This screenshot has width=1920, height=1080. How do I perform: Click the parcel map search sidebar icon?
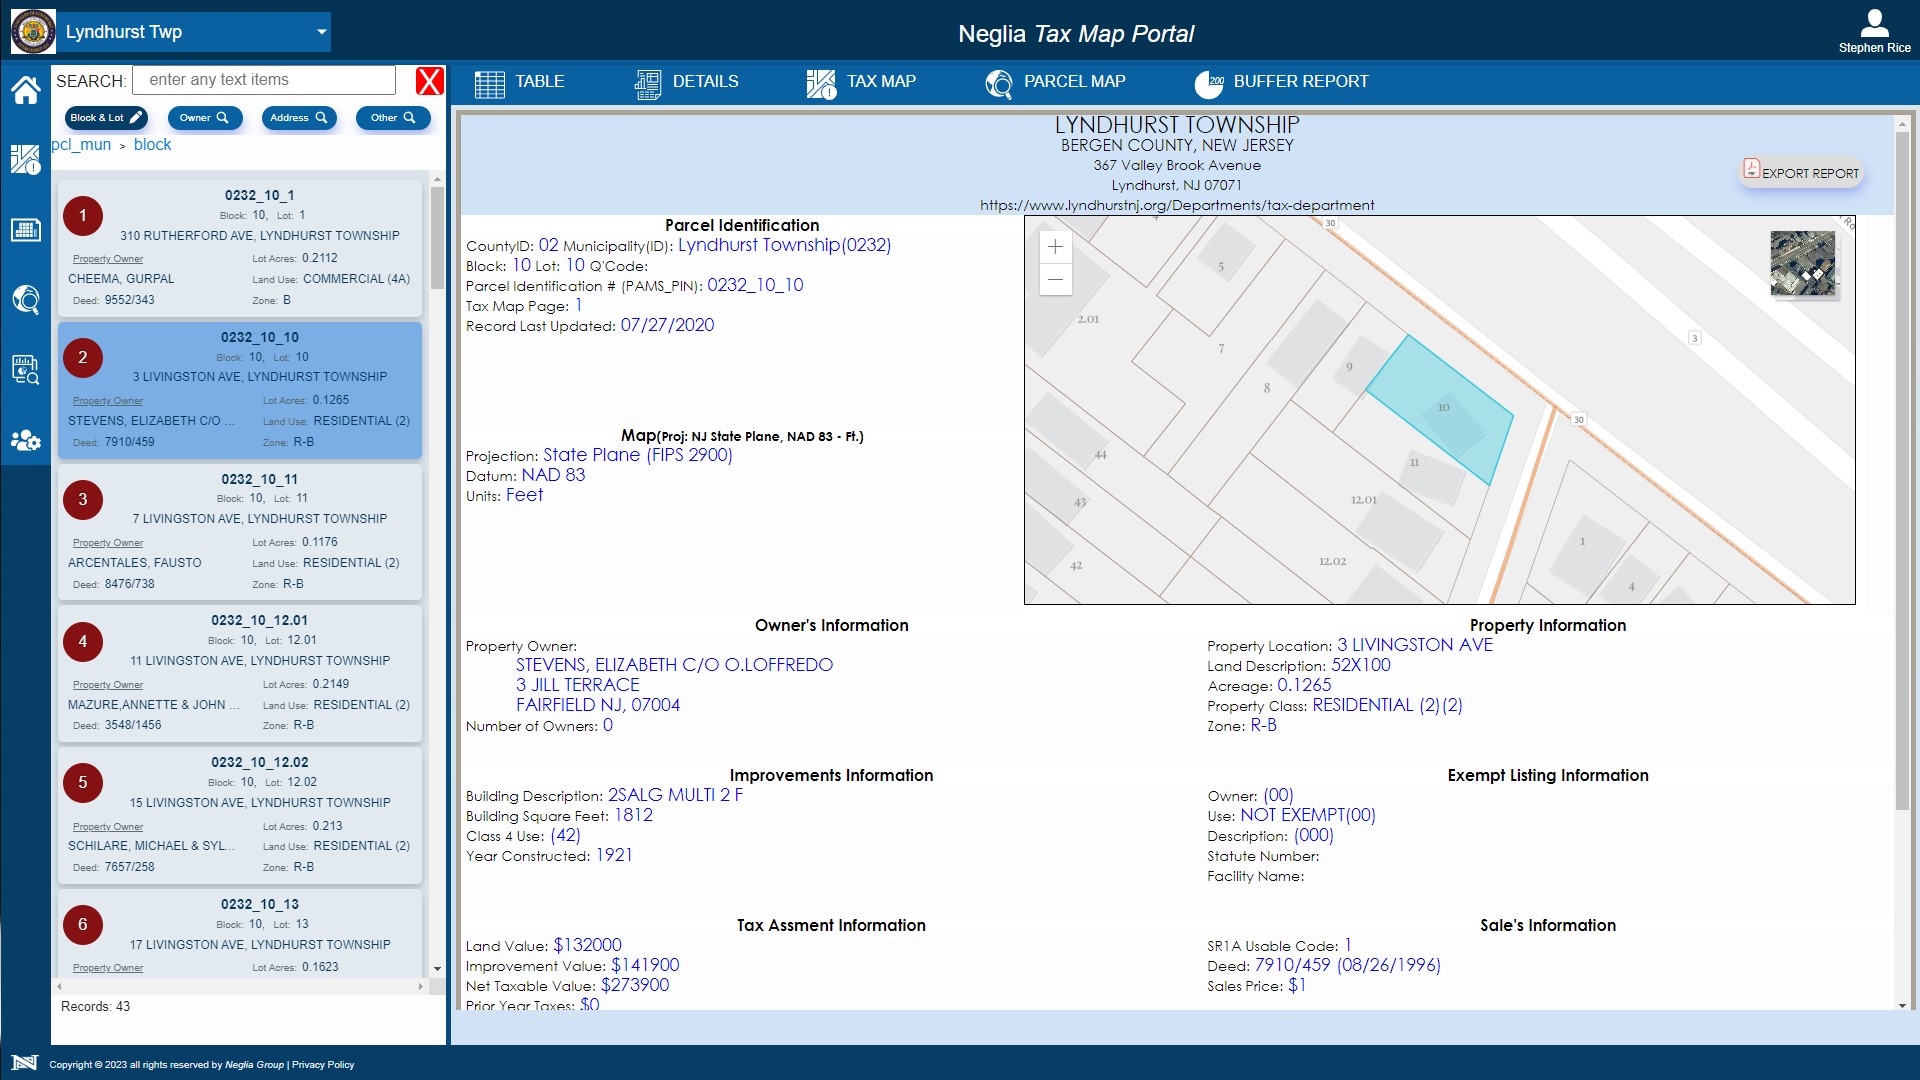tap(26, 299)
